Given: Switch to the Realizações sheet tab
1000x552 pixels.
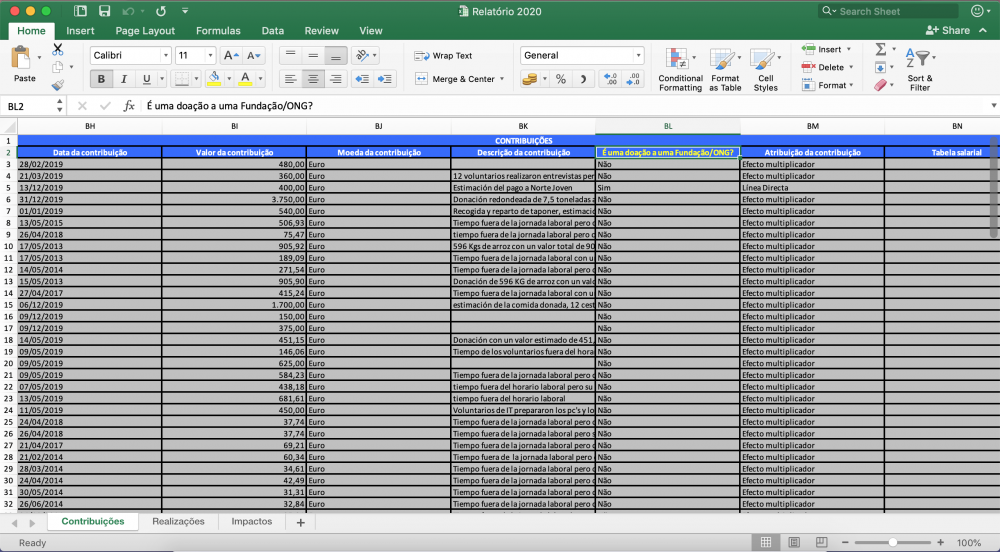Looking at the screenshot, I should [x=178, y=522].
